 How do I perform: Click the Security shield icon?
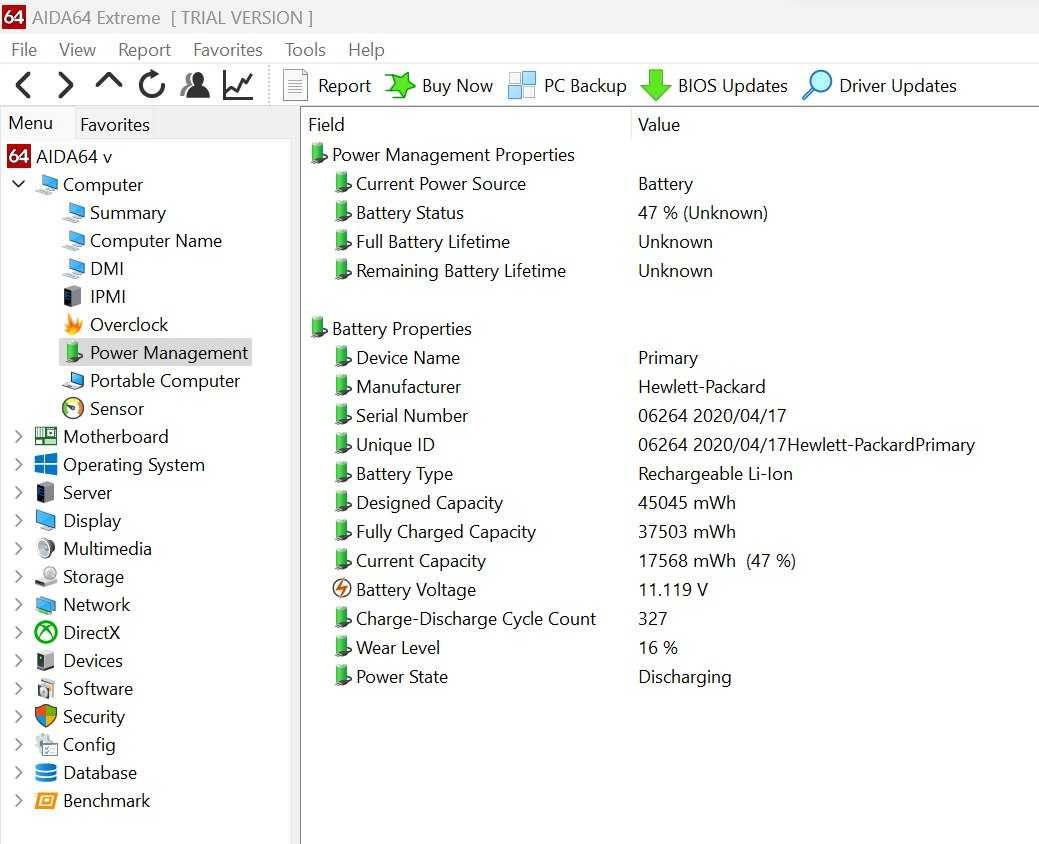[46, 716]
